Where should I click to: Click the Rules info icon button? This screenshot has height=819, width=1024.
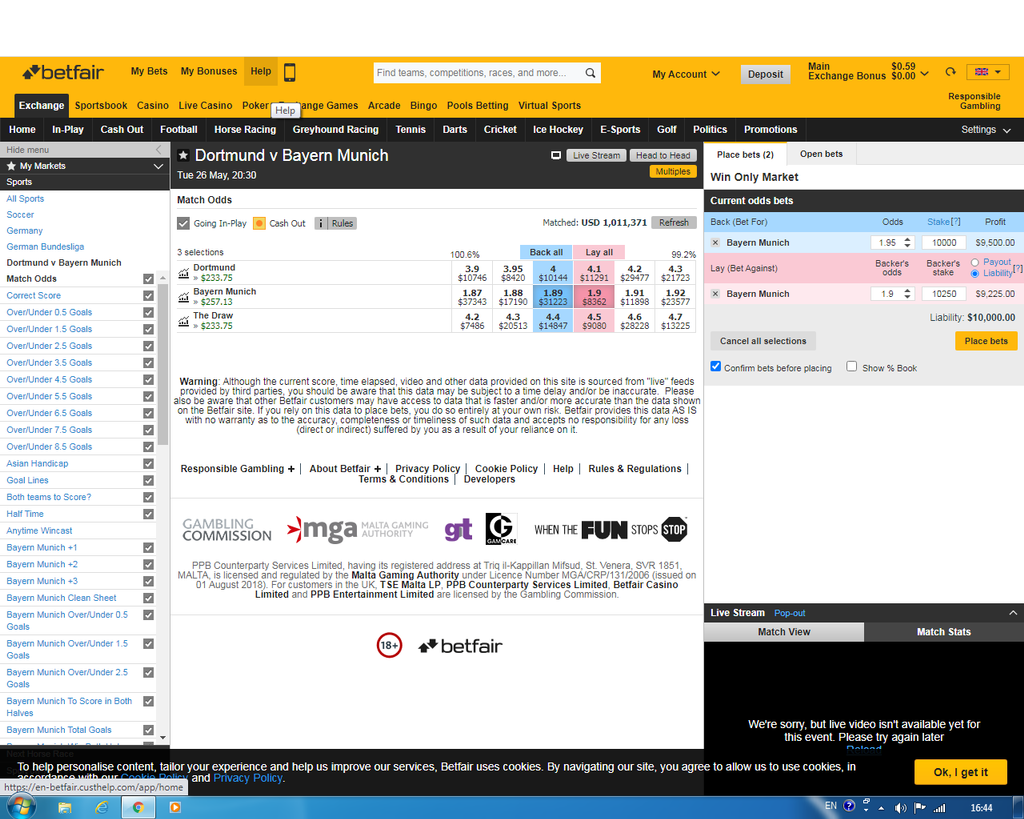(x=334, y=223)
